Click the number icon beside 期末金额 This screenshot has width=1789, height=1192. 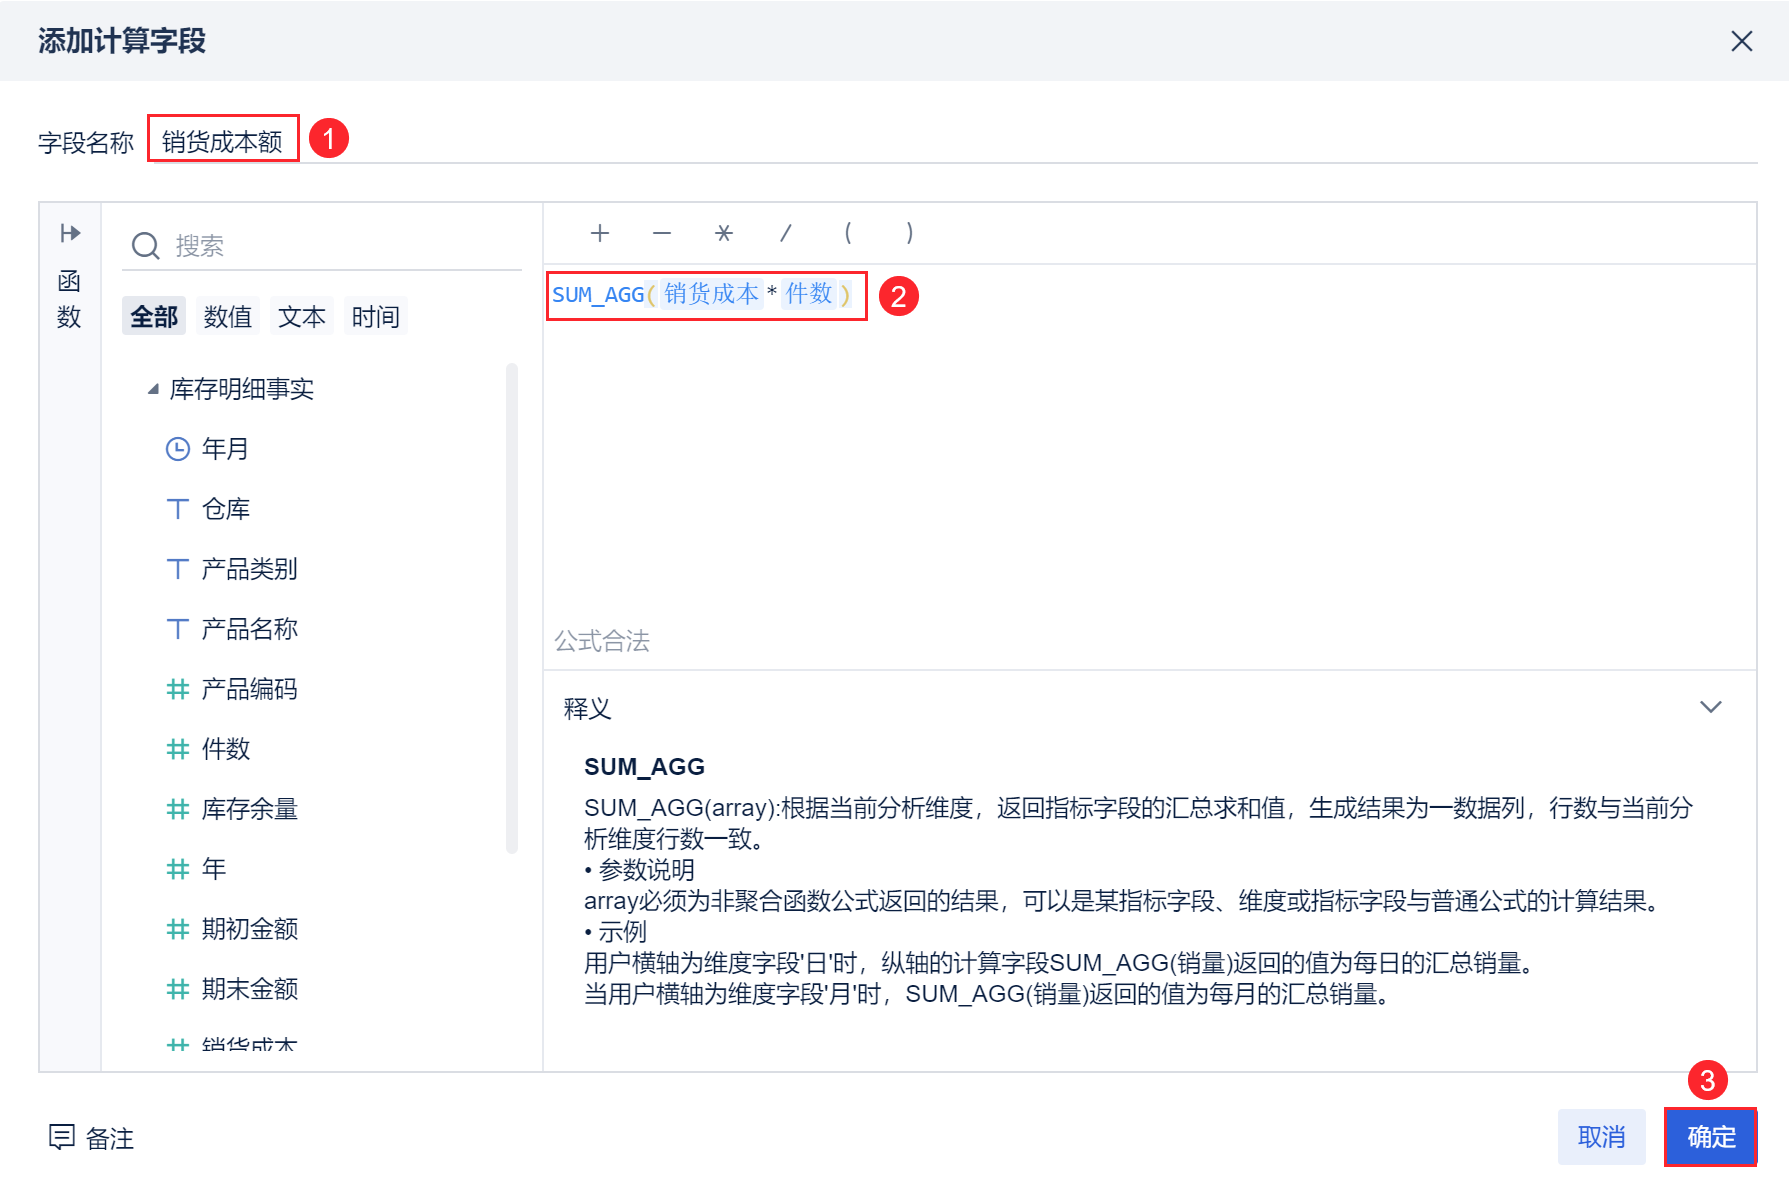[x=178, y=989]
